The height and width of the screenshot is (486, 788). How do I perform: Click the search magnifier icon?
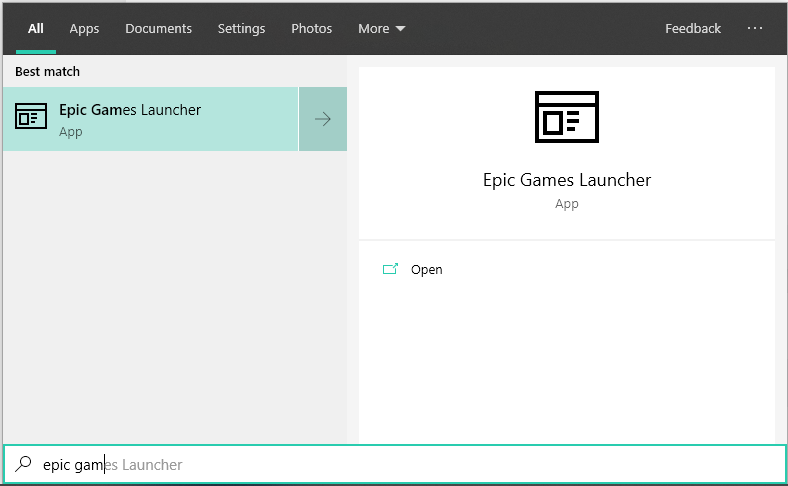point(23,464)
